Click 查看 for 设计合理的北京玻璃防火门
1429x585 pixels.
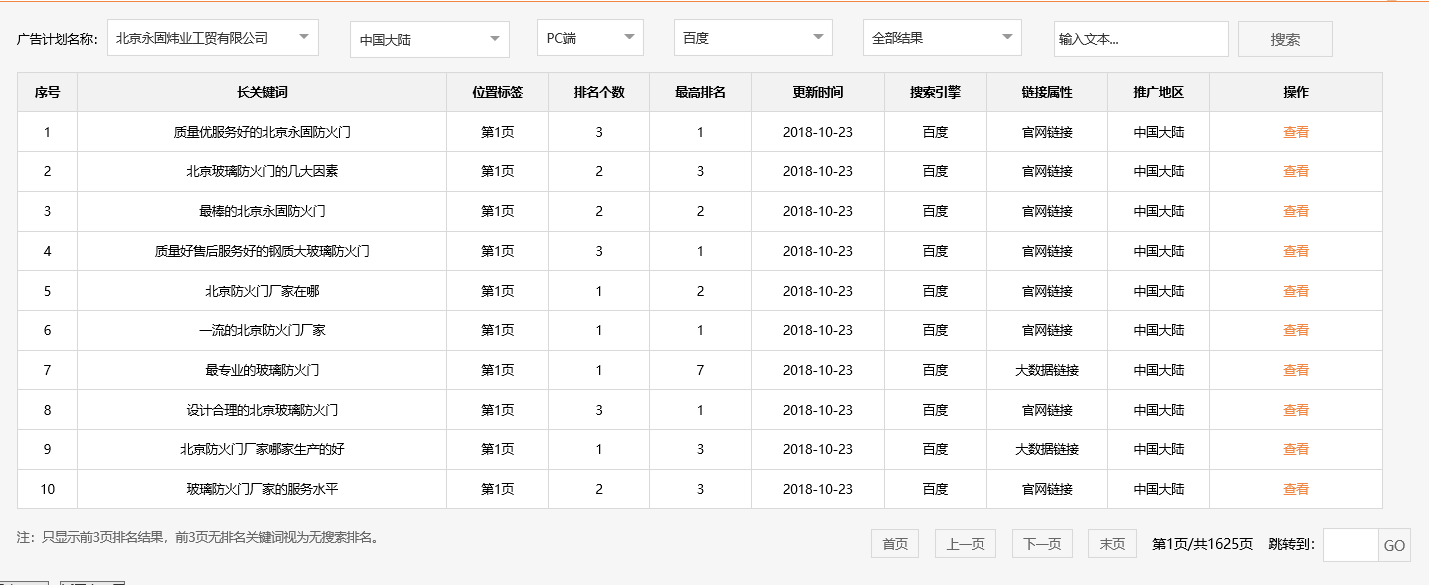tap(1294, 409)
